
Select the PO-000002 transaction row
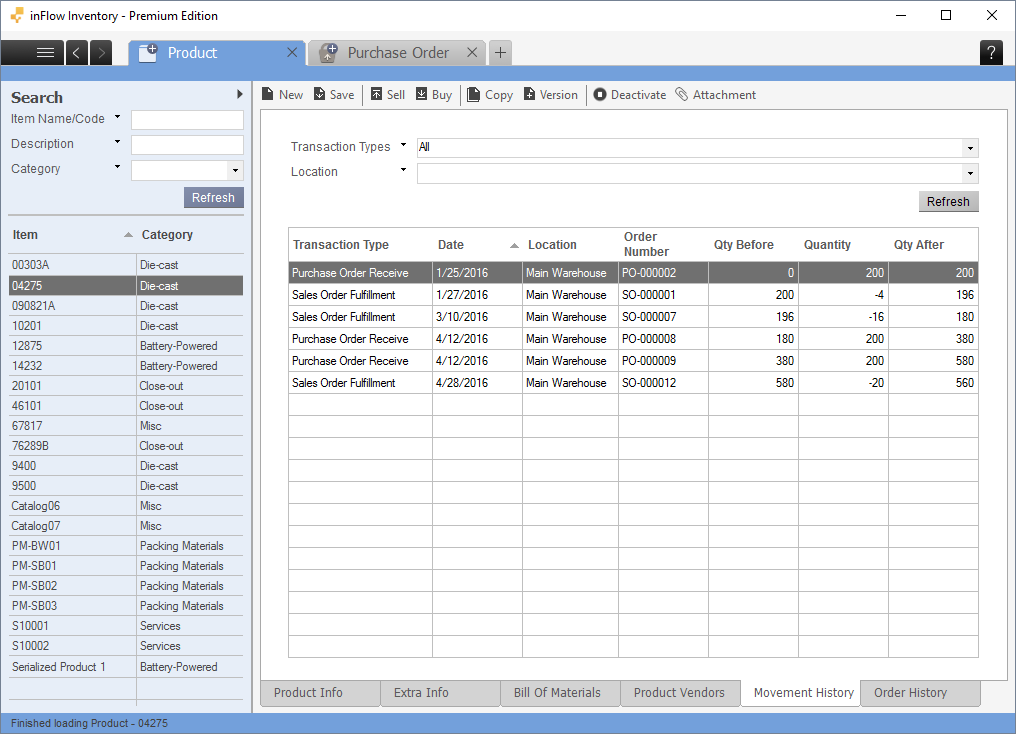tap(633, 273)
